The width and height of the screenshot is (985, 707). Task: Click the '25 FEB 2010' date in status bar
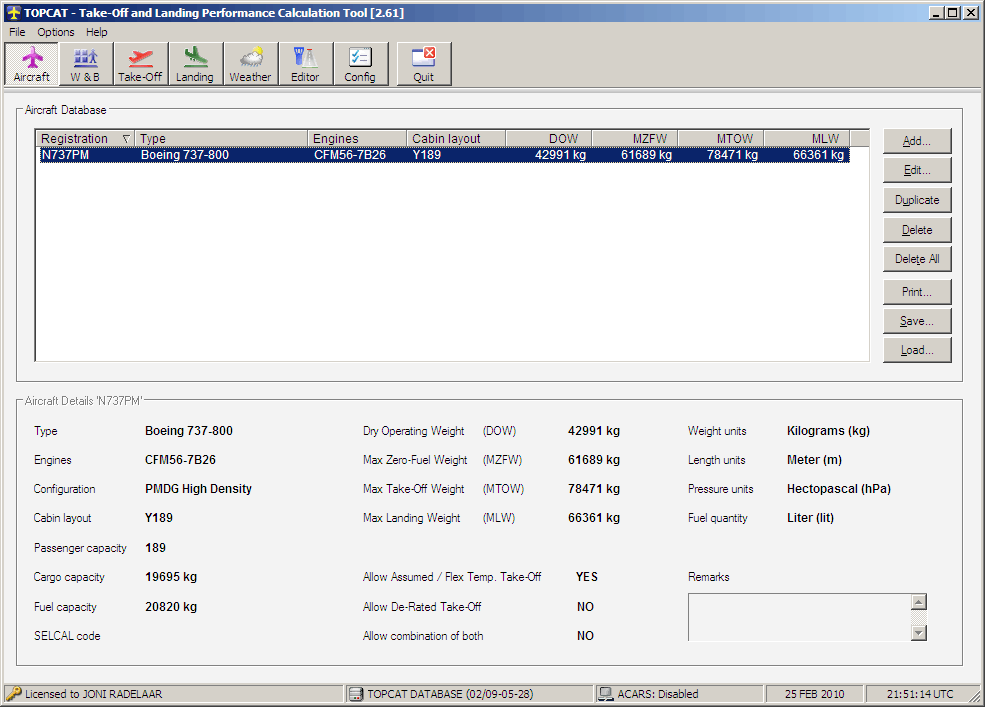click(814, 694)
